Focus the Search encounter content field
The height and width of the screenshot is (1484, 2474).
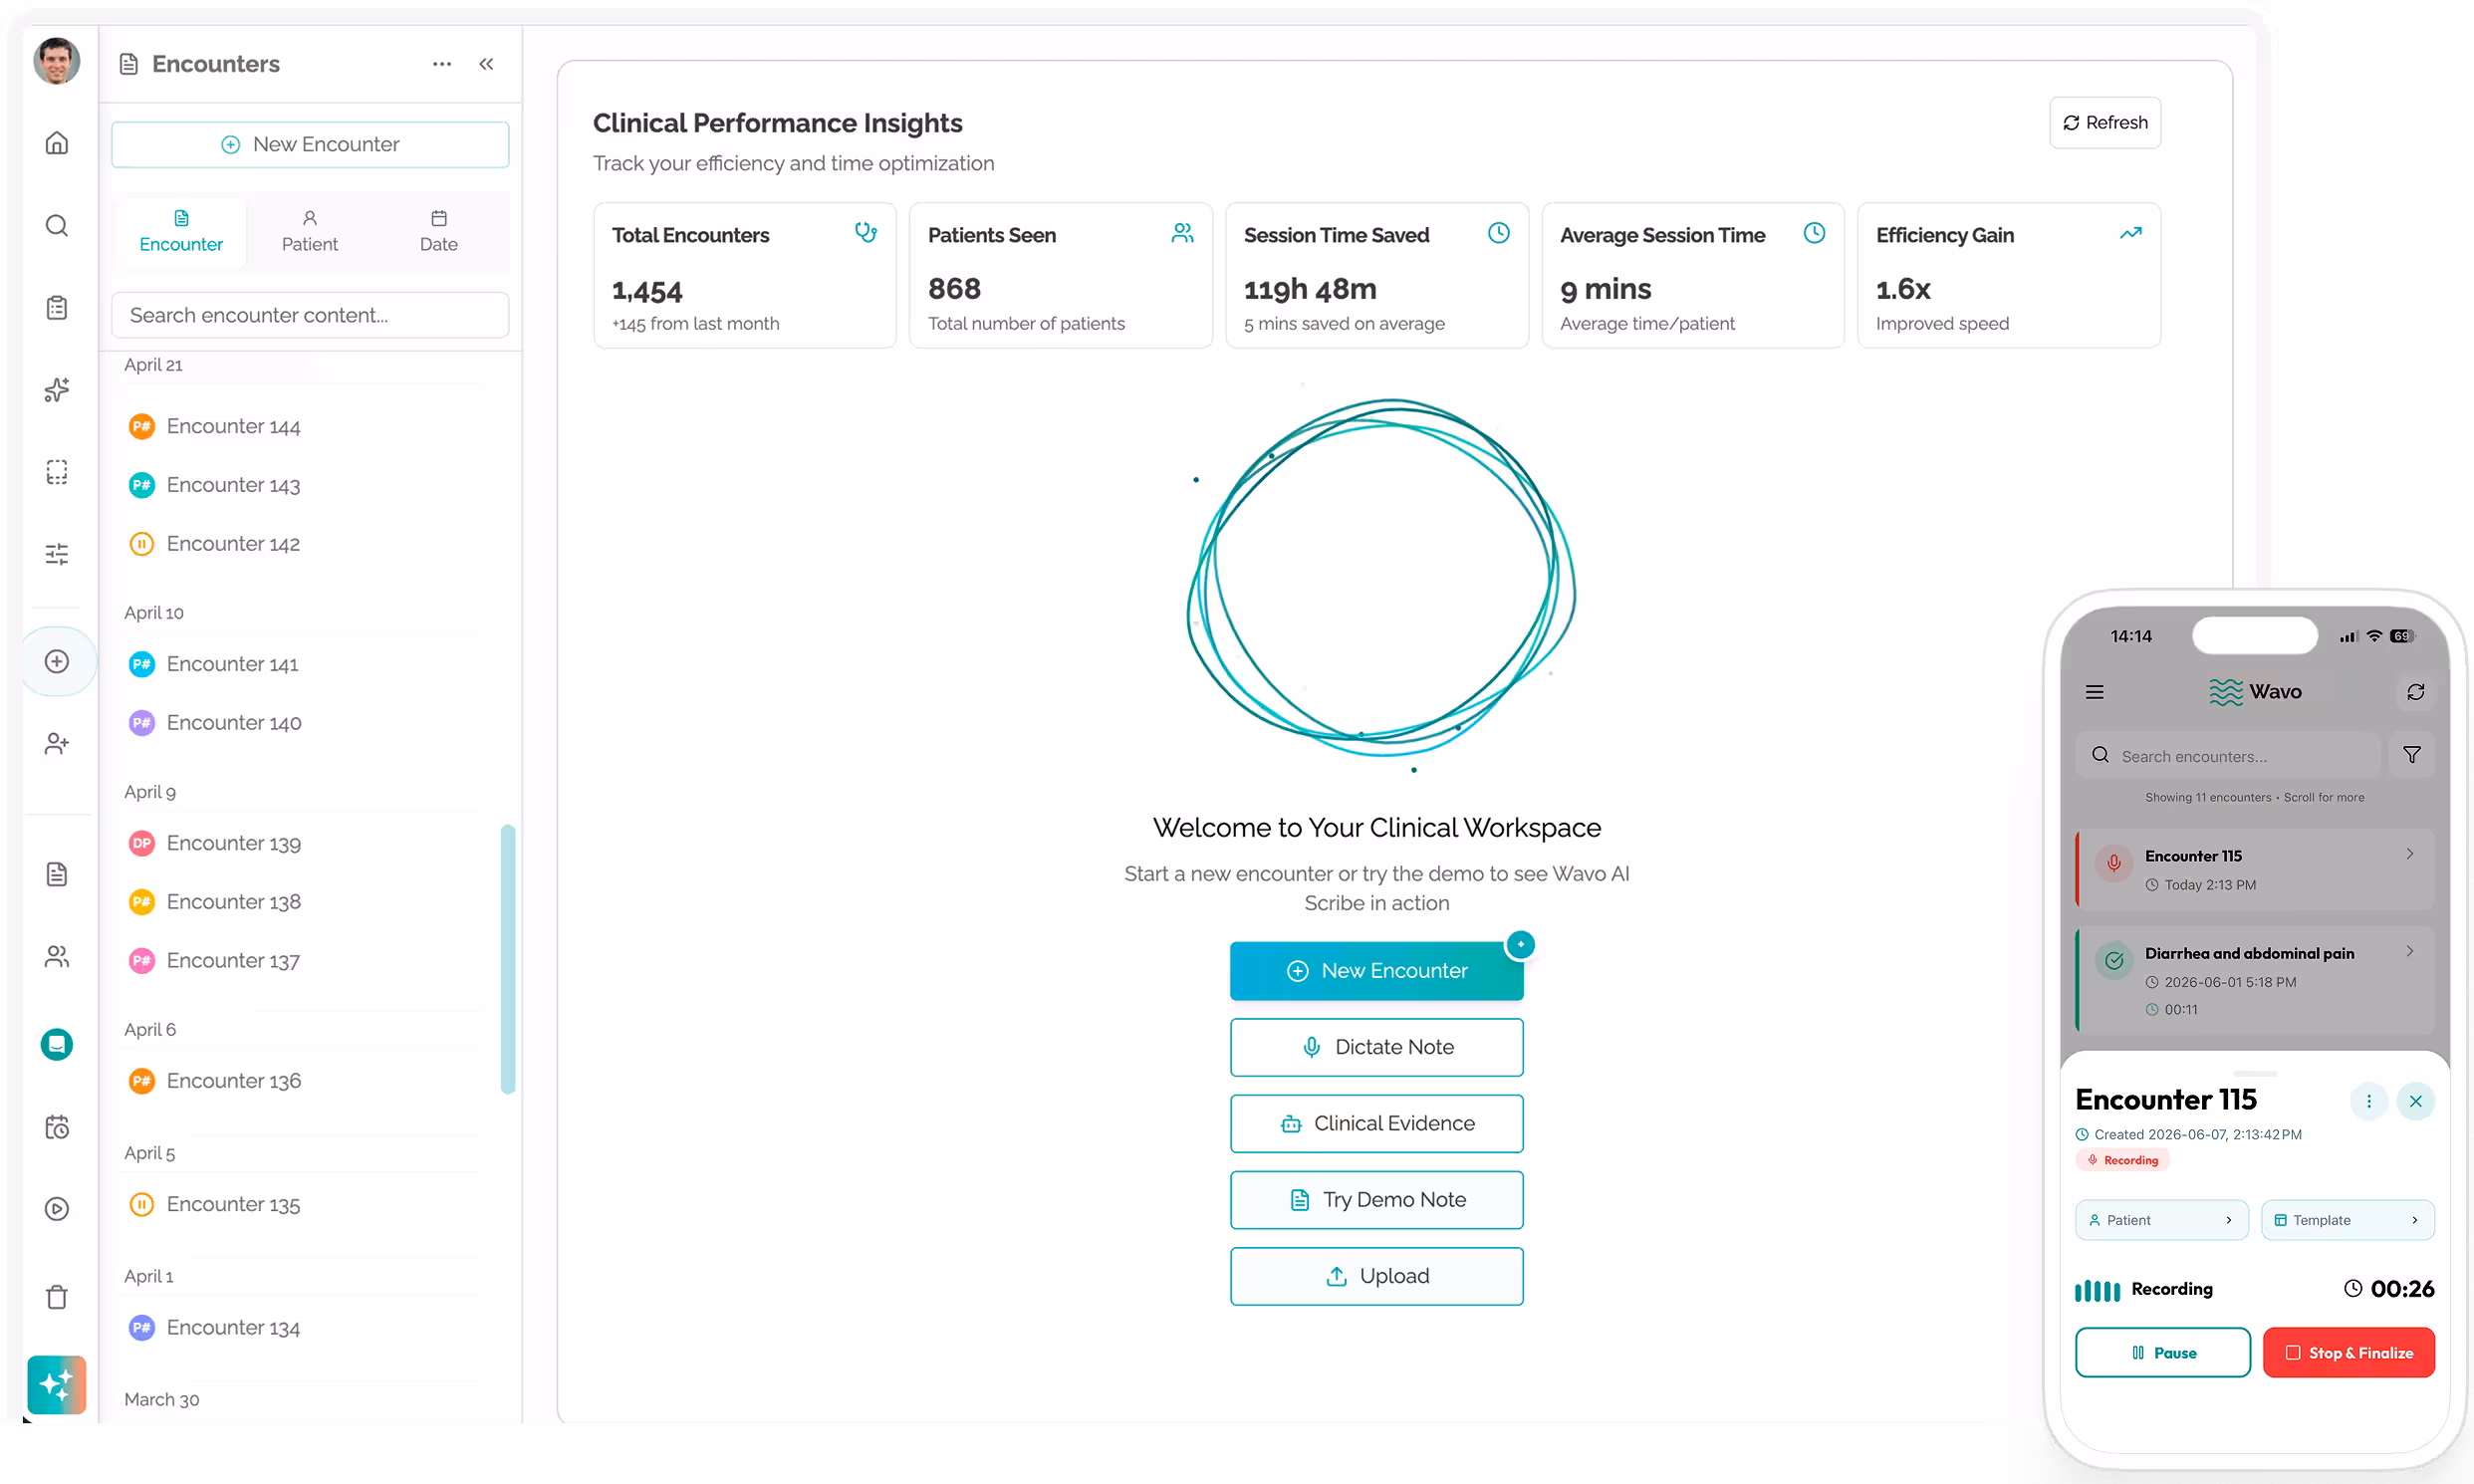tap(310, 315)
